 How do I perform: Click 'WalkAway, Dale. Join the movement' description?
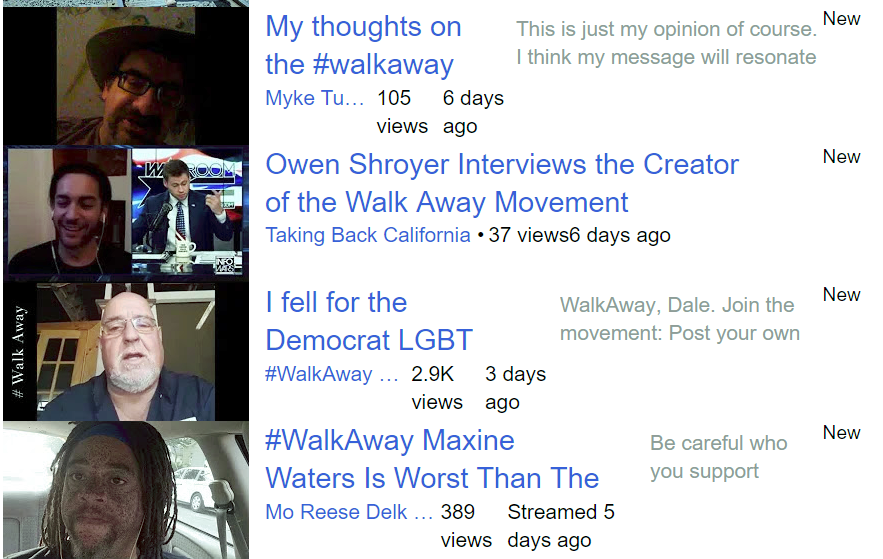coord(680,319)
